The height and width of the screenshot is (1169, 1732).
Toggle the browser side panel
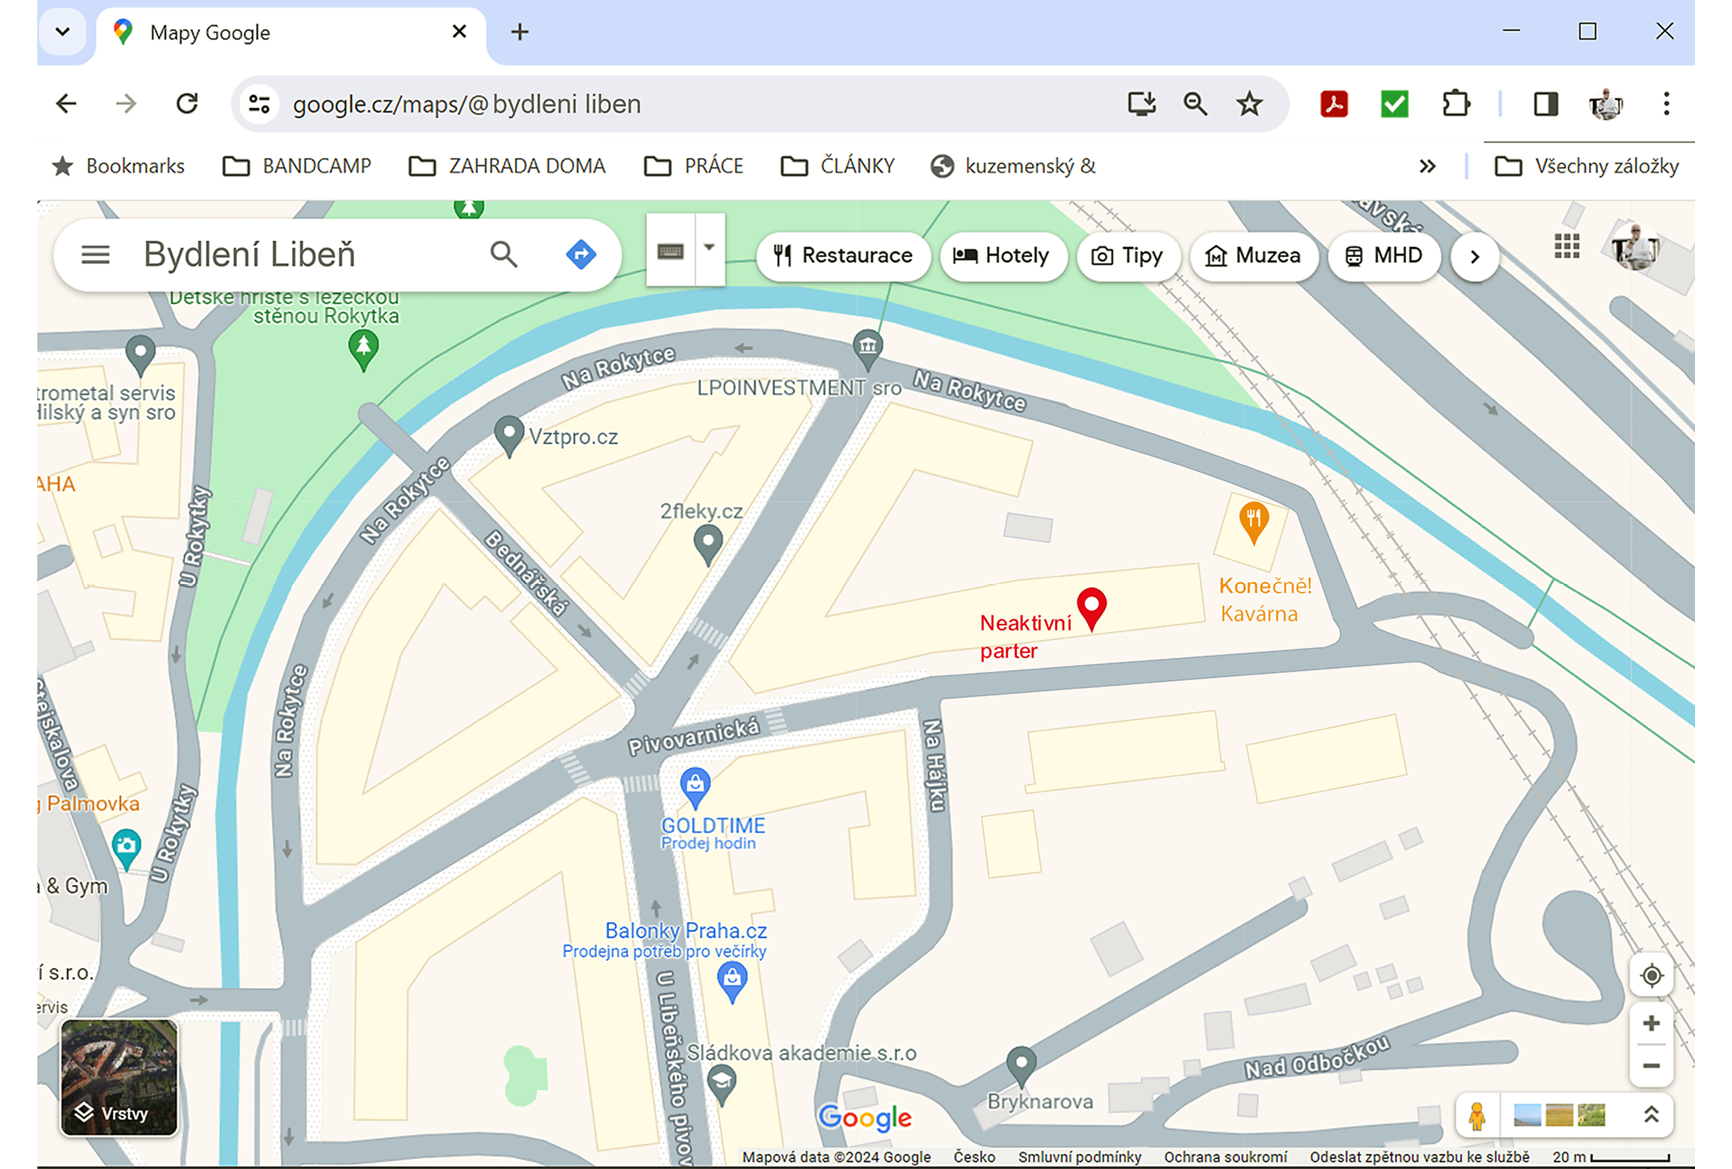[x=1546, y=104]
